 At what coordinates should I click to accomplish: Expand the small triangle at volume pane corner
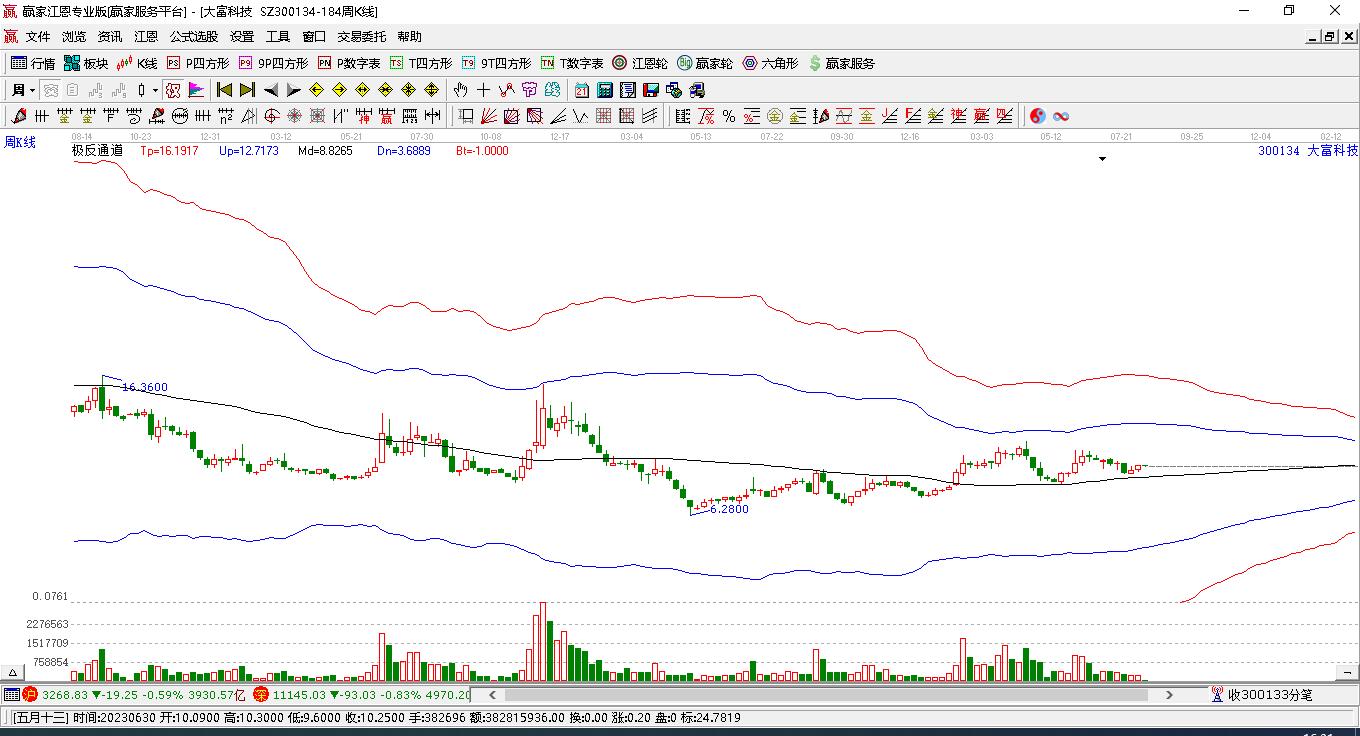pyautogui.click(x=14, y=674)
